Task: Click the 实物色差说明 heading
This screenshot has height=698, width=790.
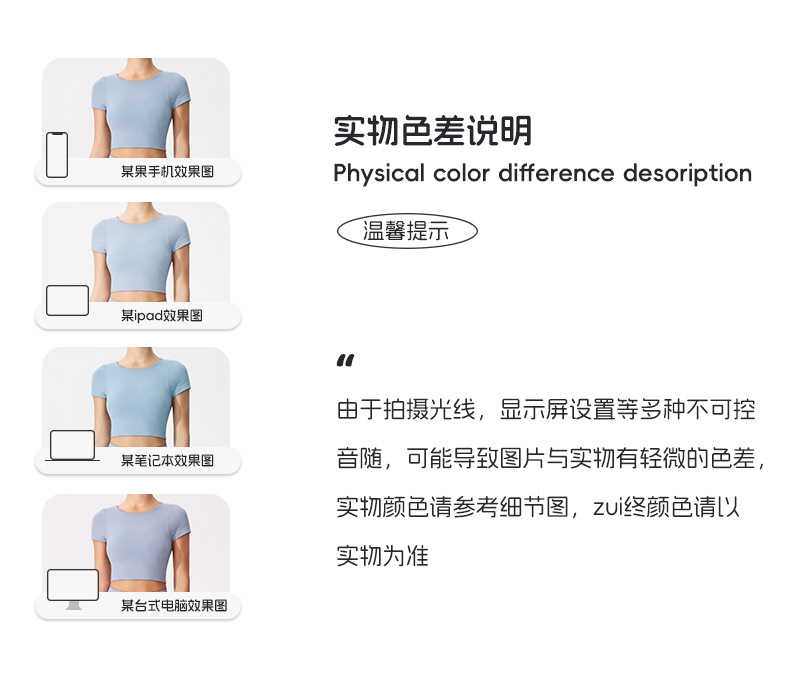Action: coord(433,131)
